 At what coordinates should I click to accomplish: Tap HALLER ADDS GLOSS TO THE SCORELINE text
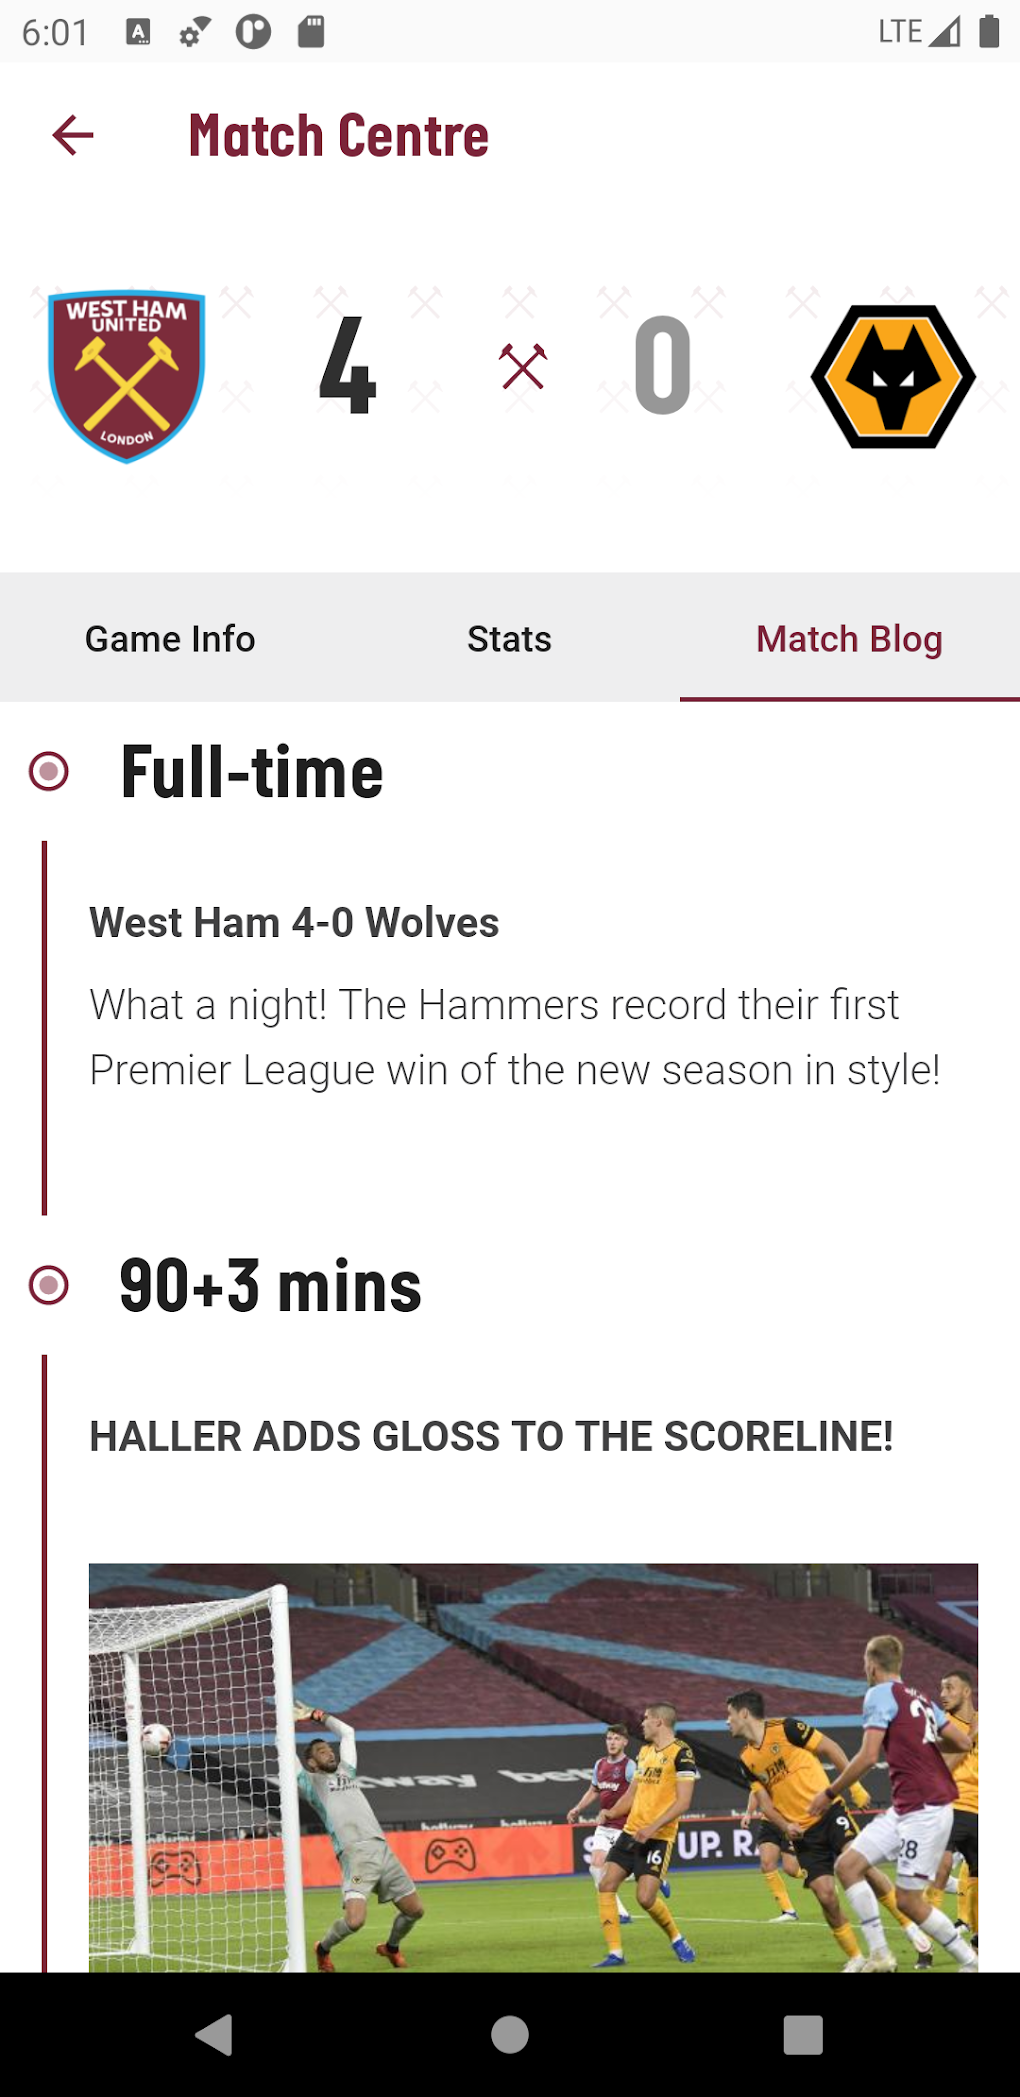point(491,1436)
